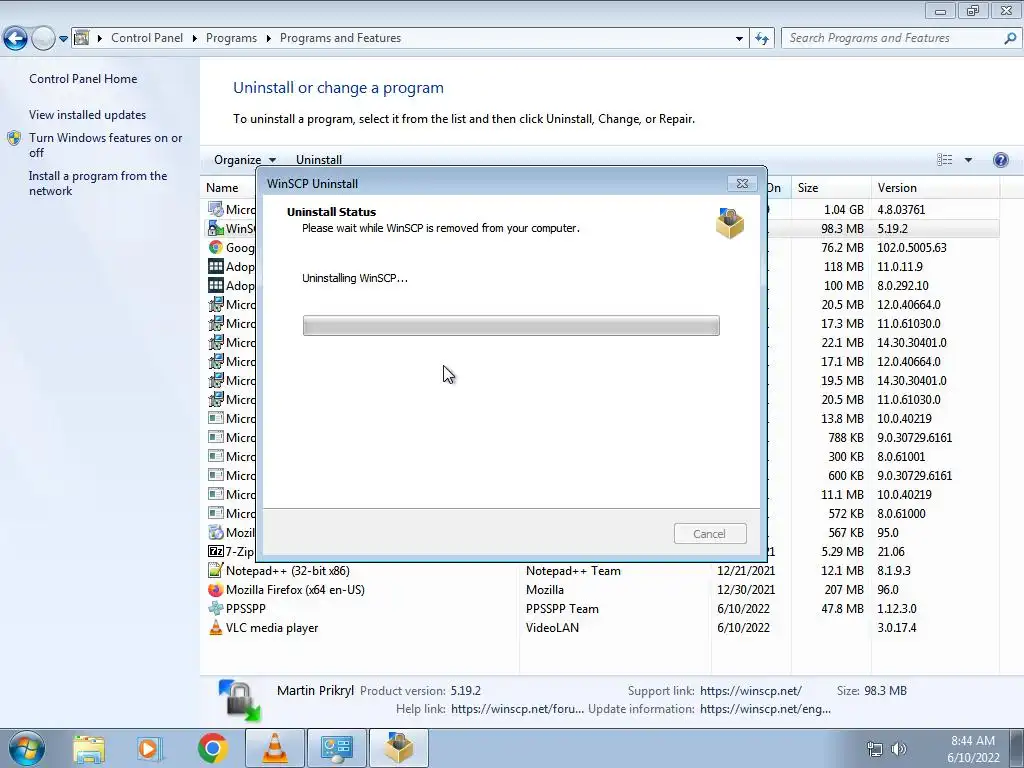Switch to VLC on the taskbar

tap(274, 748)
